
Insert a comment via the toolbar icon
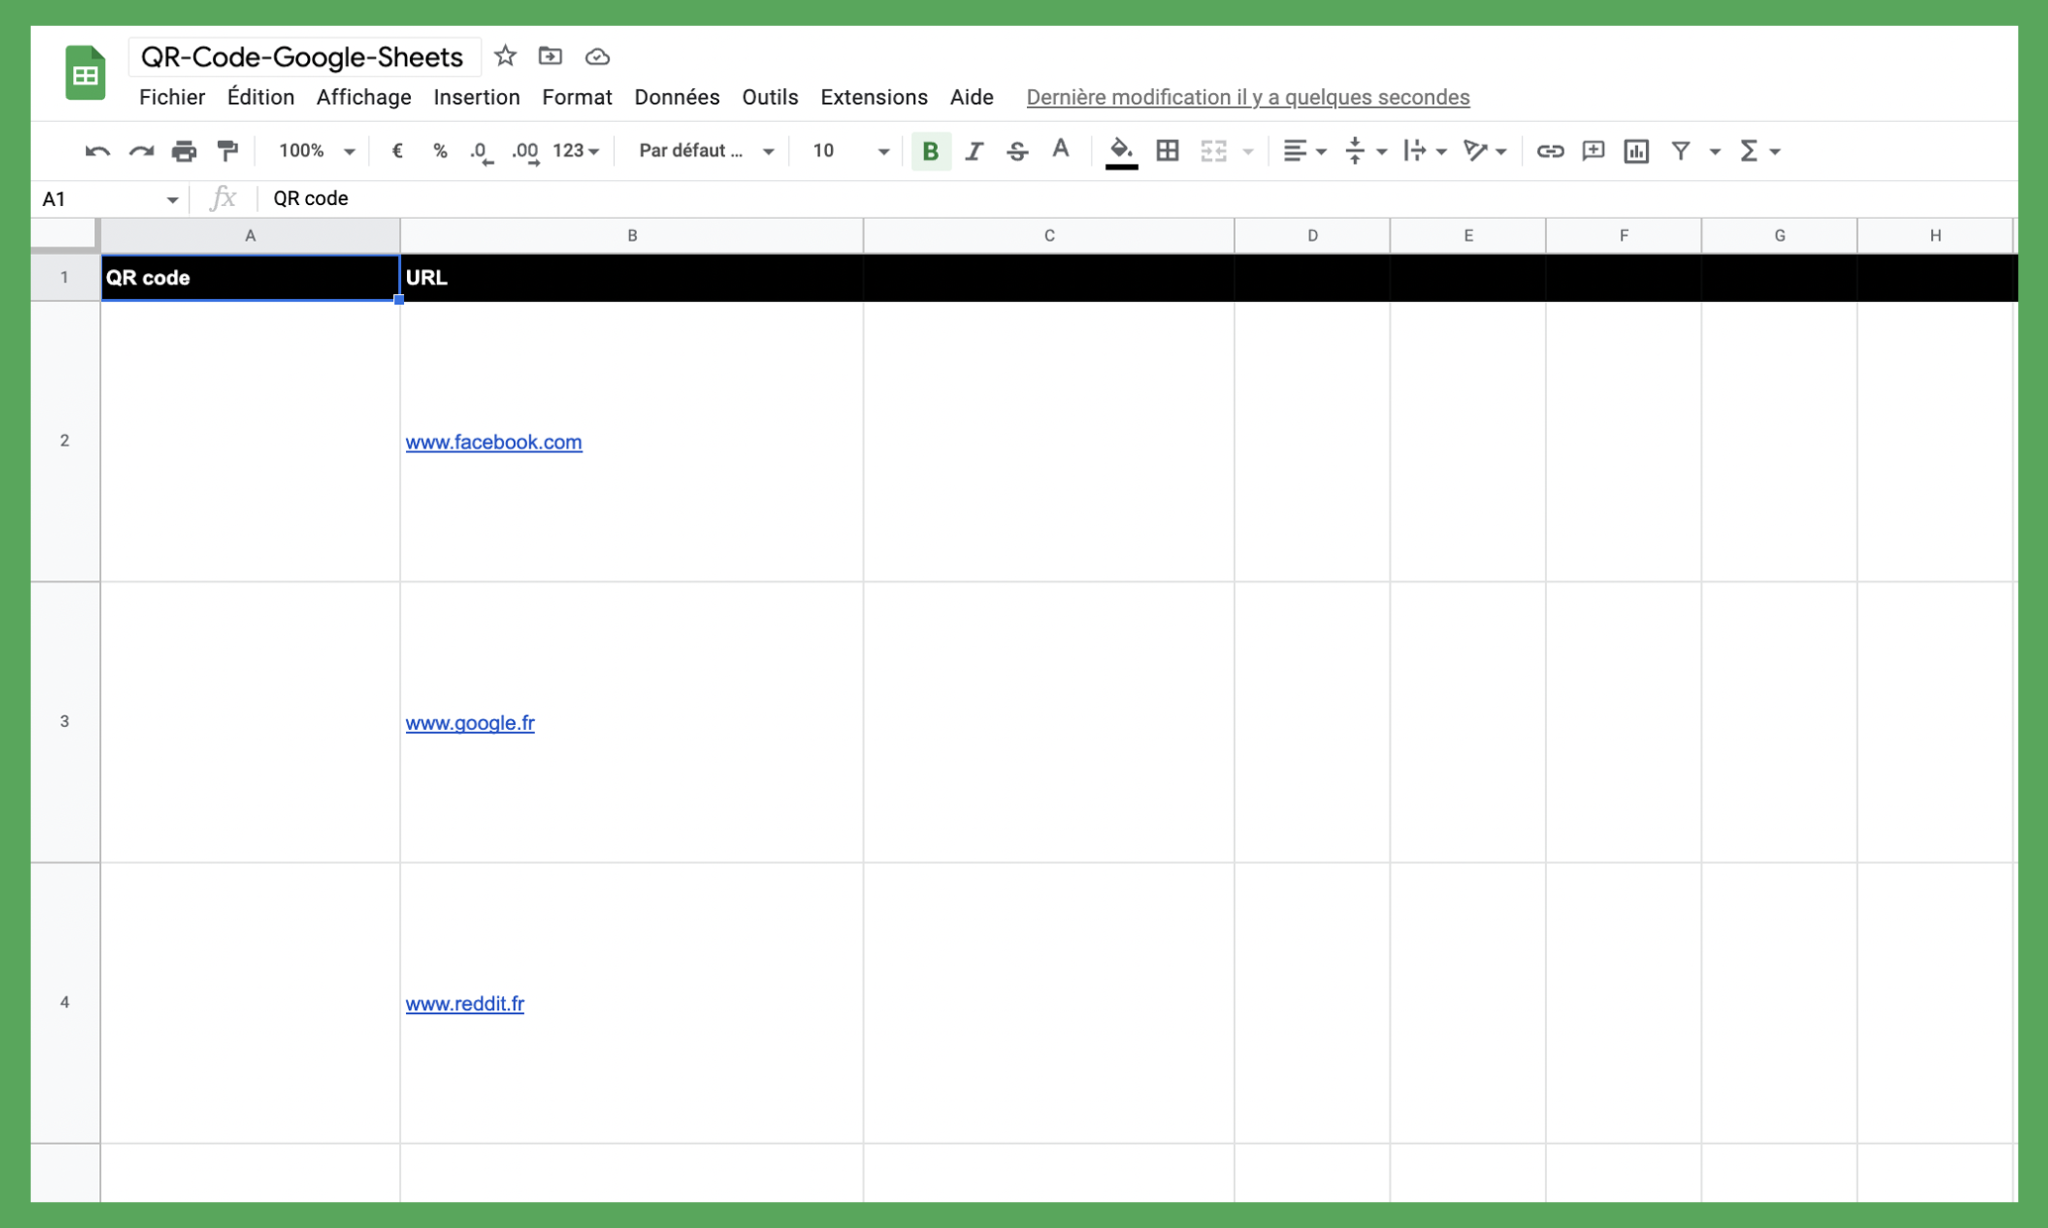click(x=1593, y=151)
